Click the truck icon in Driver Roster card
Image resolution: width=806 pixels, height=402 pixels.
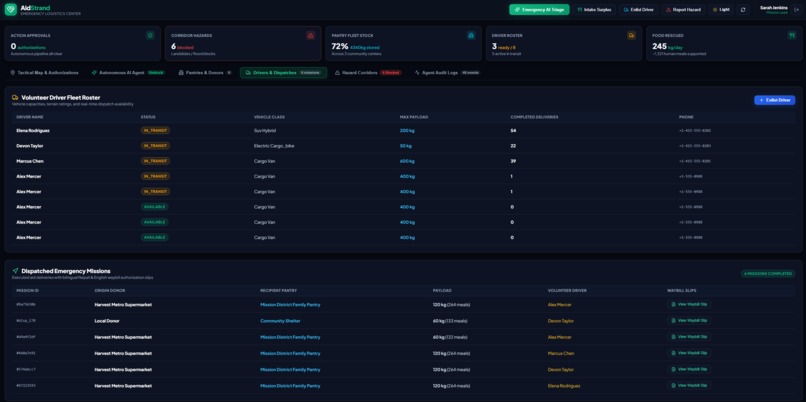point(631,35)
